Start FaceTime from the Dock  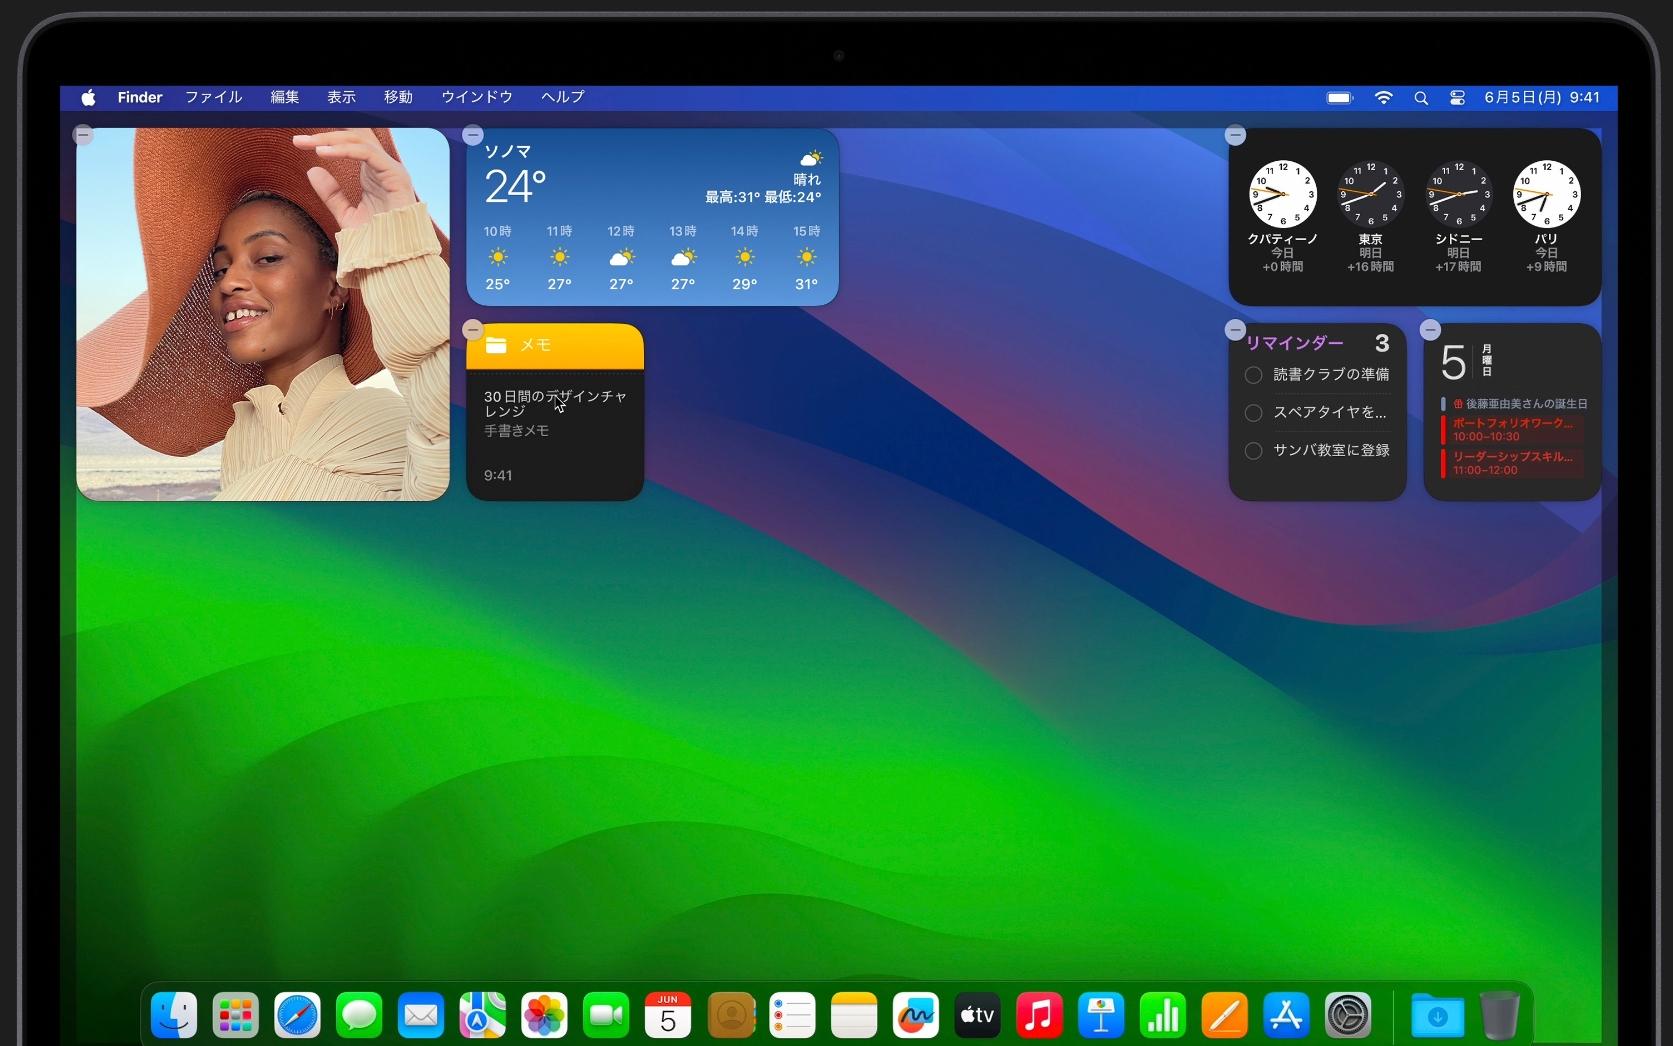[606, 1014]
